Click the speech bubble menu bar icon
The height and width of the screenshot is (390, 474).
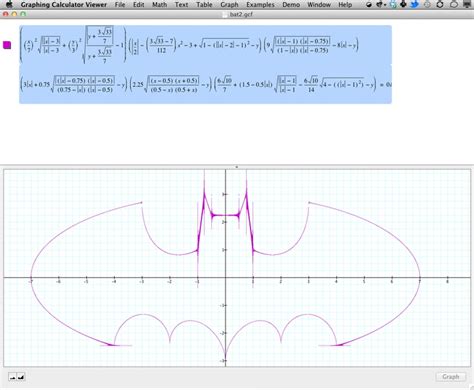(454, 5)
